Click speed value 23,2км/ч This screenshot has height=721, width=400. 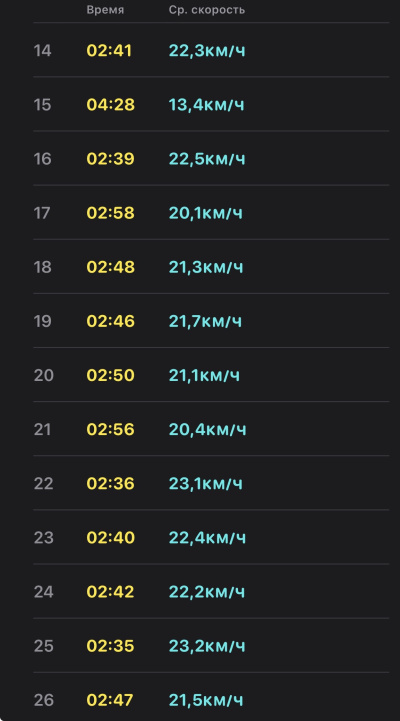click(x=207, y=647)
